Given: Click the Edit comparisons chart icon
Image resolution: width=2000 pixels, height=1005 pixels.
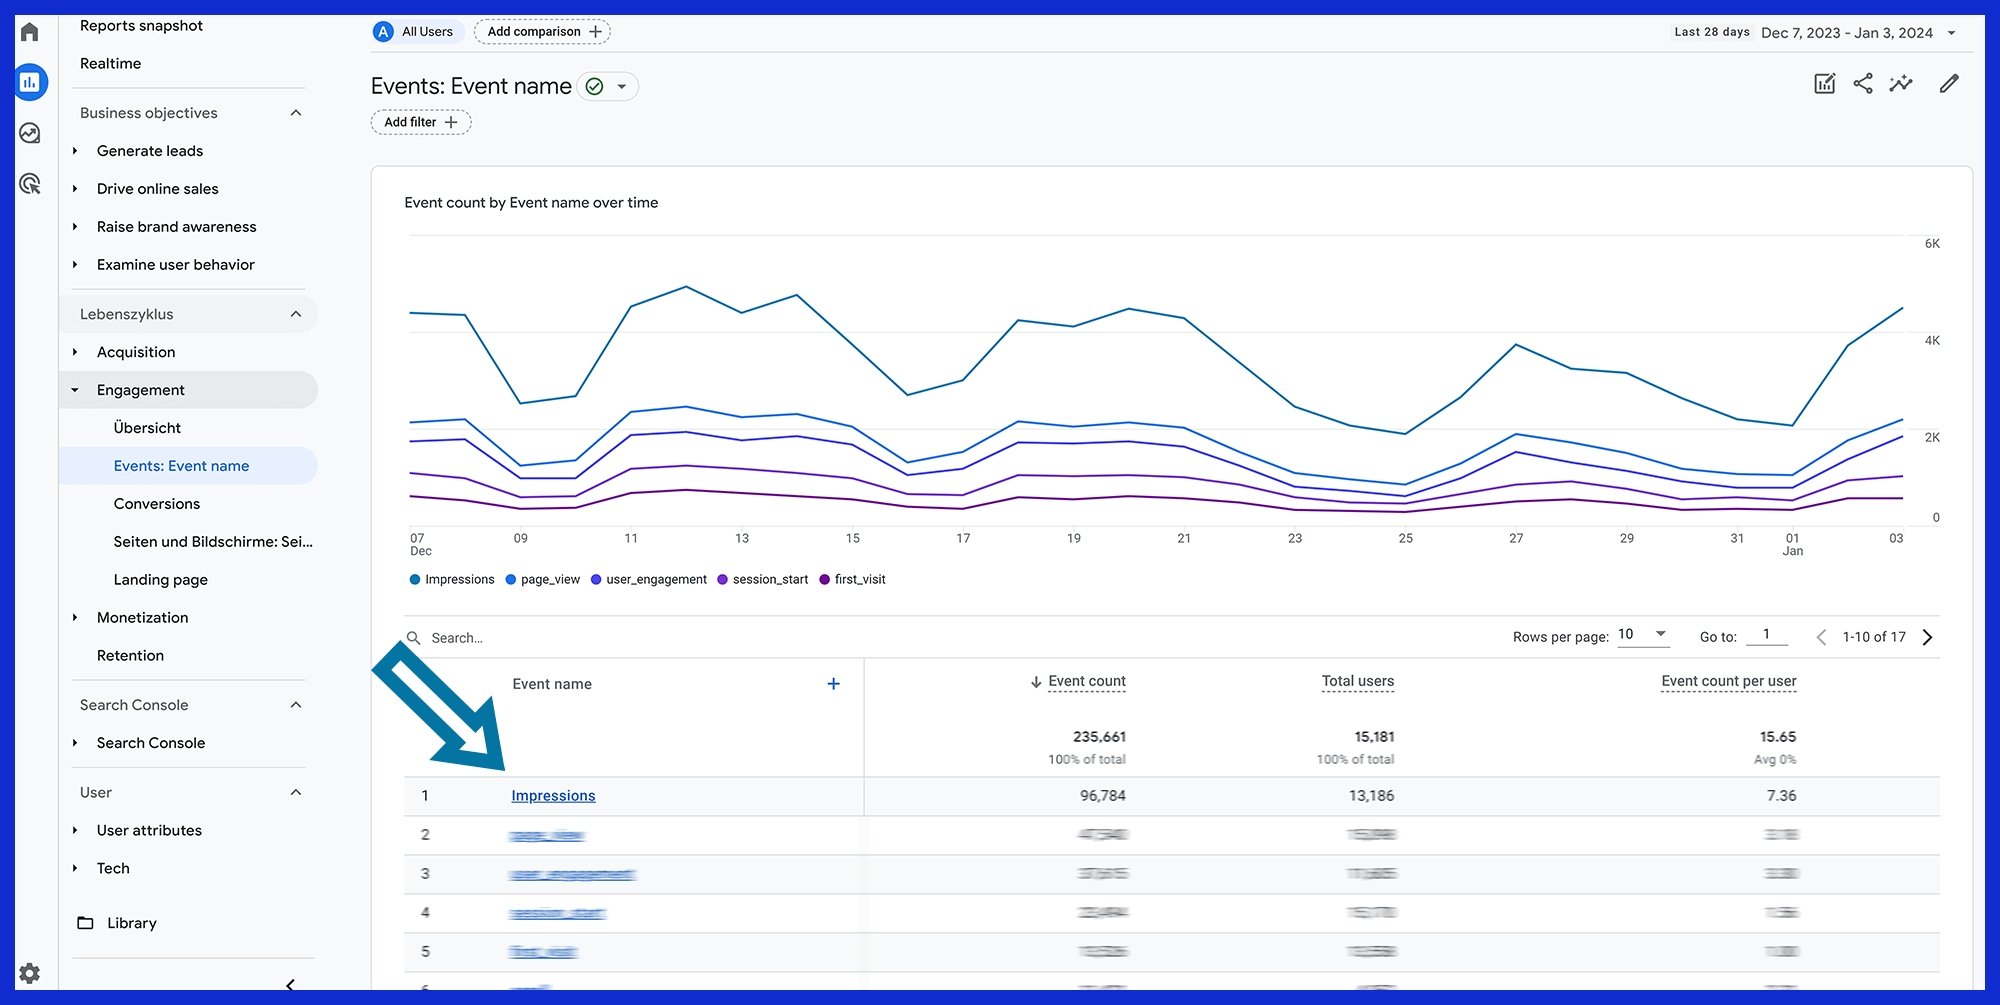Looking at the screenshot, I should click(x=1824, y=84).
